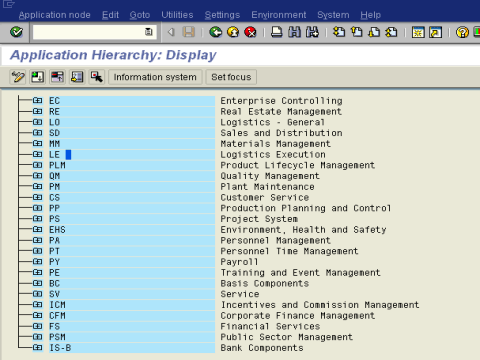Click the Select subtree cursor icon
This screenshot has height=360, width=480.
[x=97, y=77]
